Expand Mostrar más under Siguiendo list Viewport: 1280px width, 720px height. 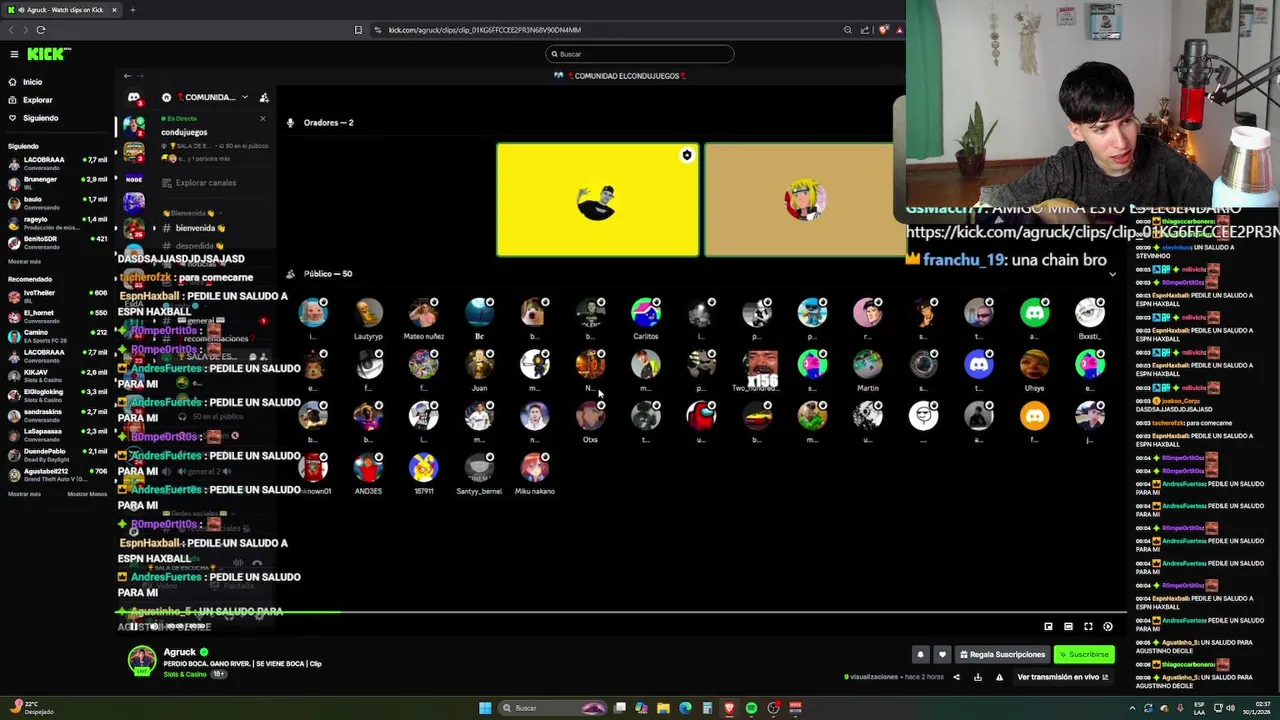tap(24, 262)
